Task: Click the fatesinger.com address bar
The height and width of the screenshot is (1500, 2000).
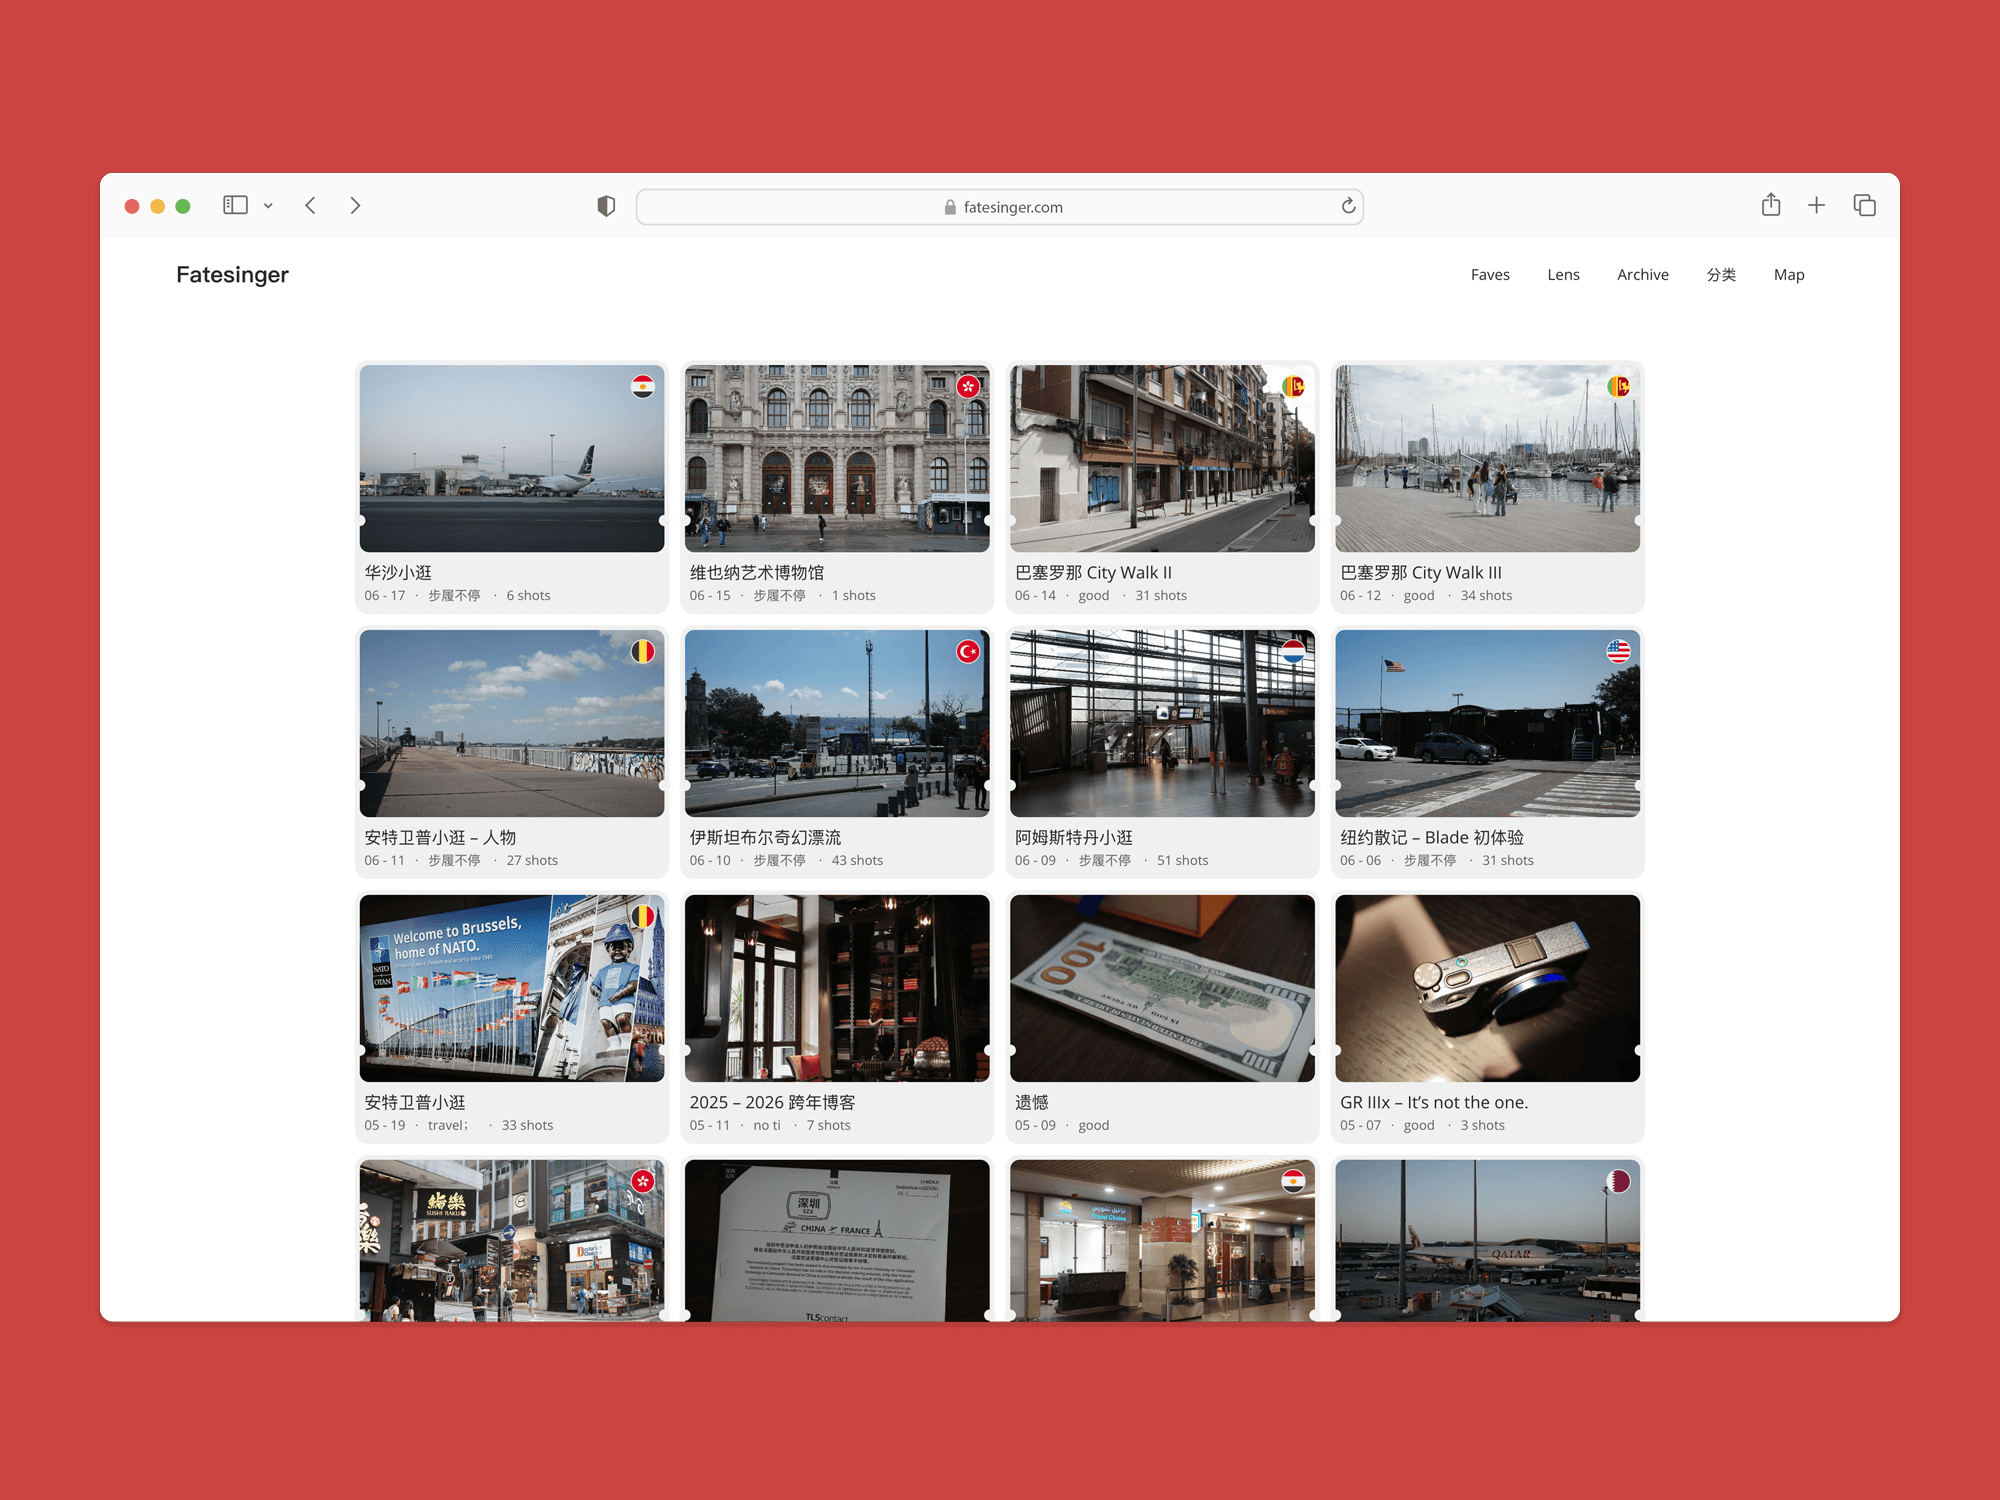Action: 1000,207
